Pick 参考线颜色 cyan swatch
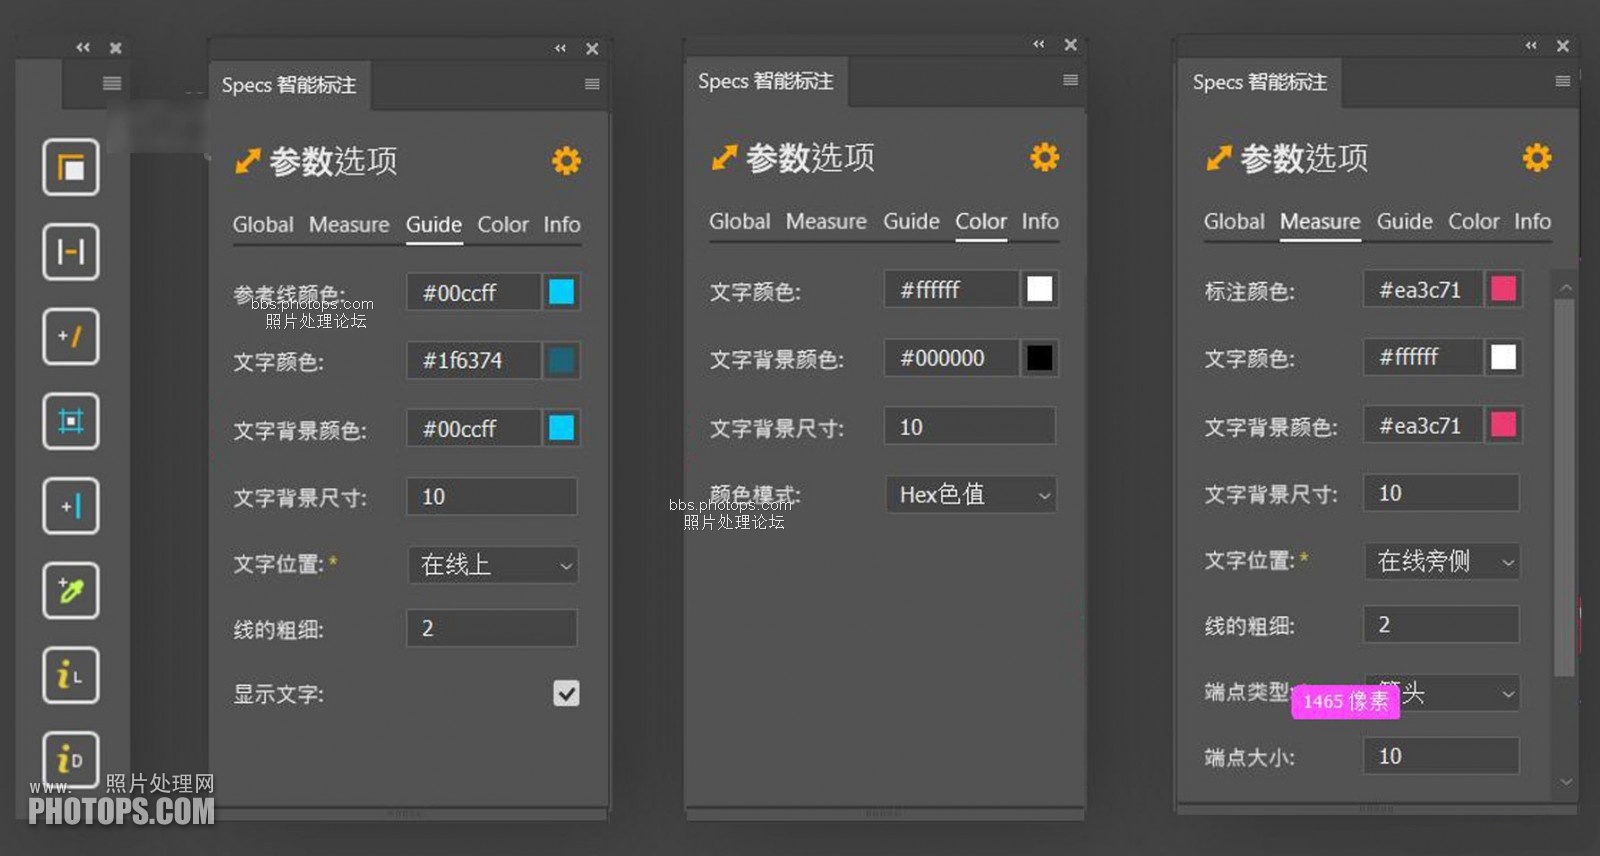This screenshot has height=856, width=1600. click(562, 292)
